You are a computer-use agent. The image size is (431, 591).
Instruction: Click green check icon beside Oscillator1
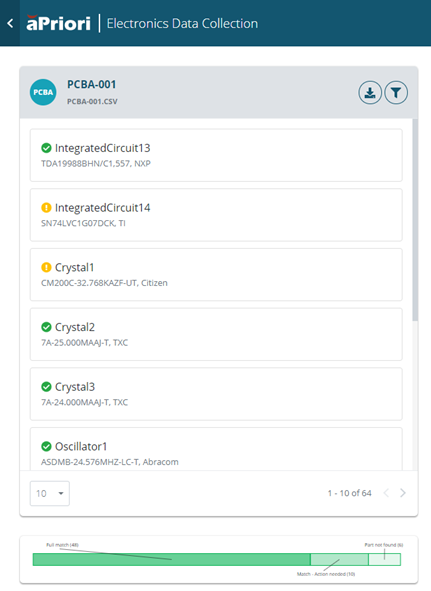(46, 447)
